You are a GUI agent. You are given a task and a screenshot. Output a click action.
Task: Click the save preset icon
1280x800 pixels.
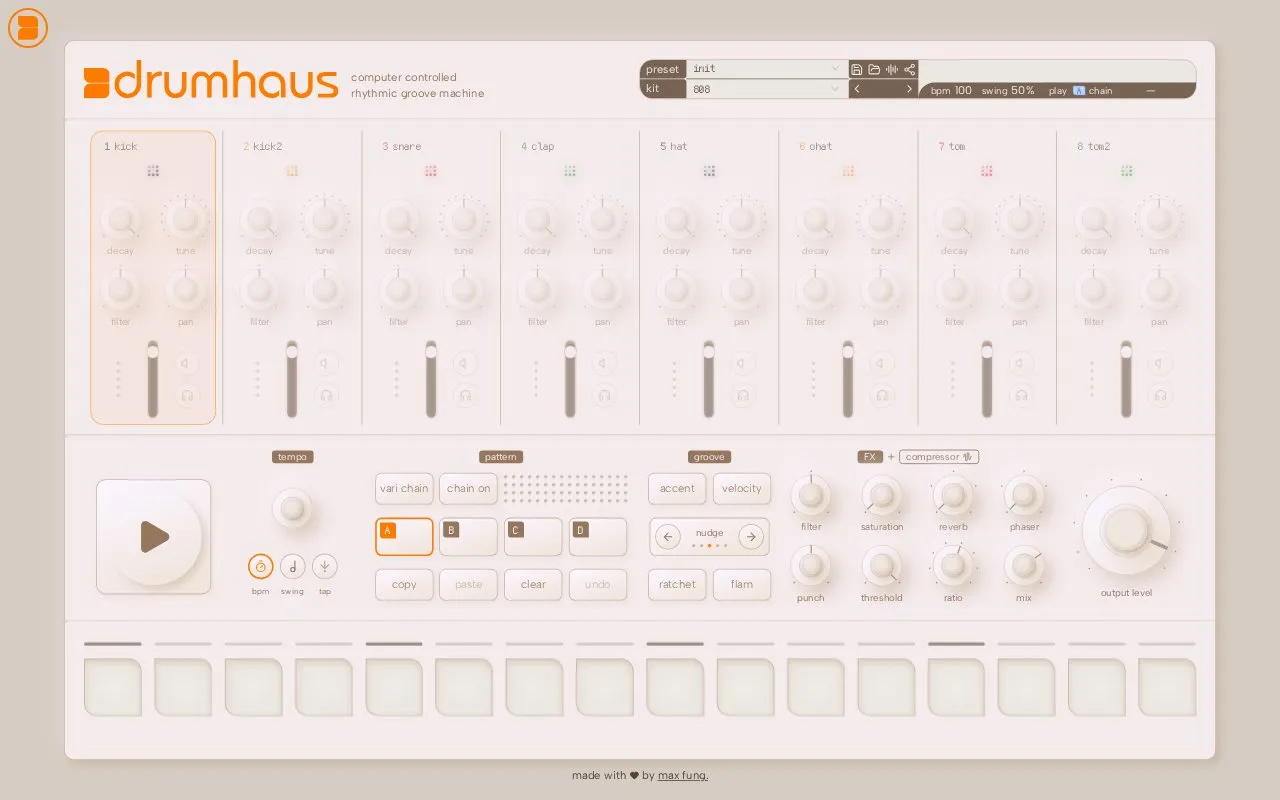(x=857, y=69)
